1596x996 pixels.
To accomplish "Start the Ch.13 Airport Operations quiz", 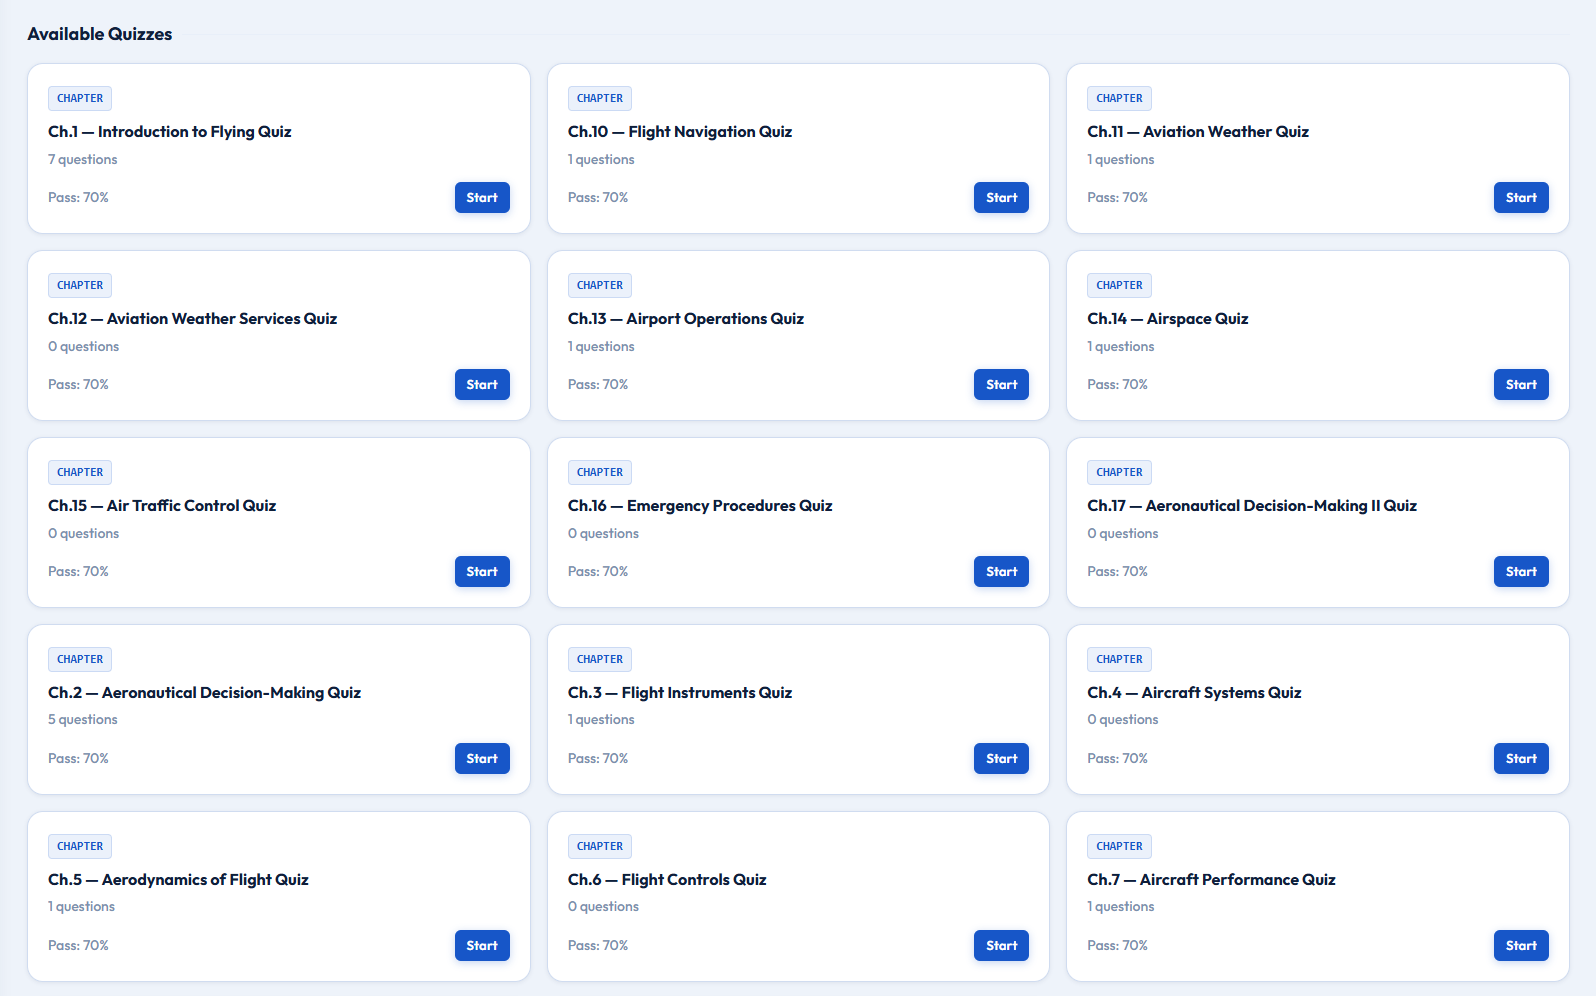I will [1001, 385].
